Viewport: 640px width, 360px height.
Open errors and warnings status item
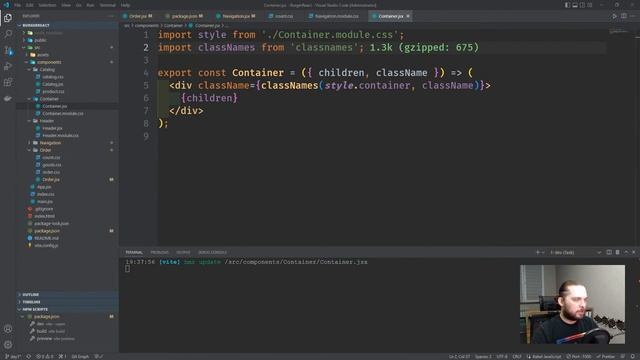(x=45, y=356)
